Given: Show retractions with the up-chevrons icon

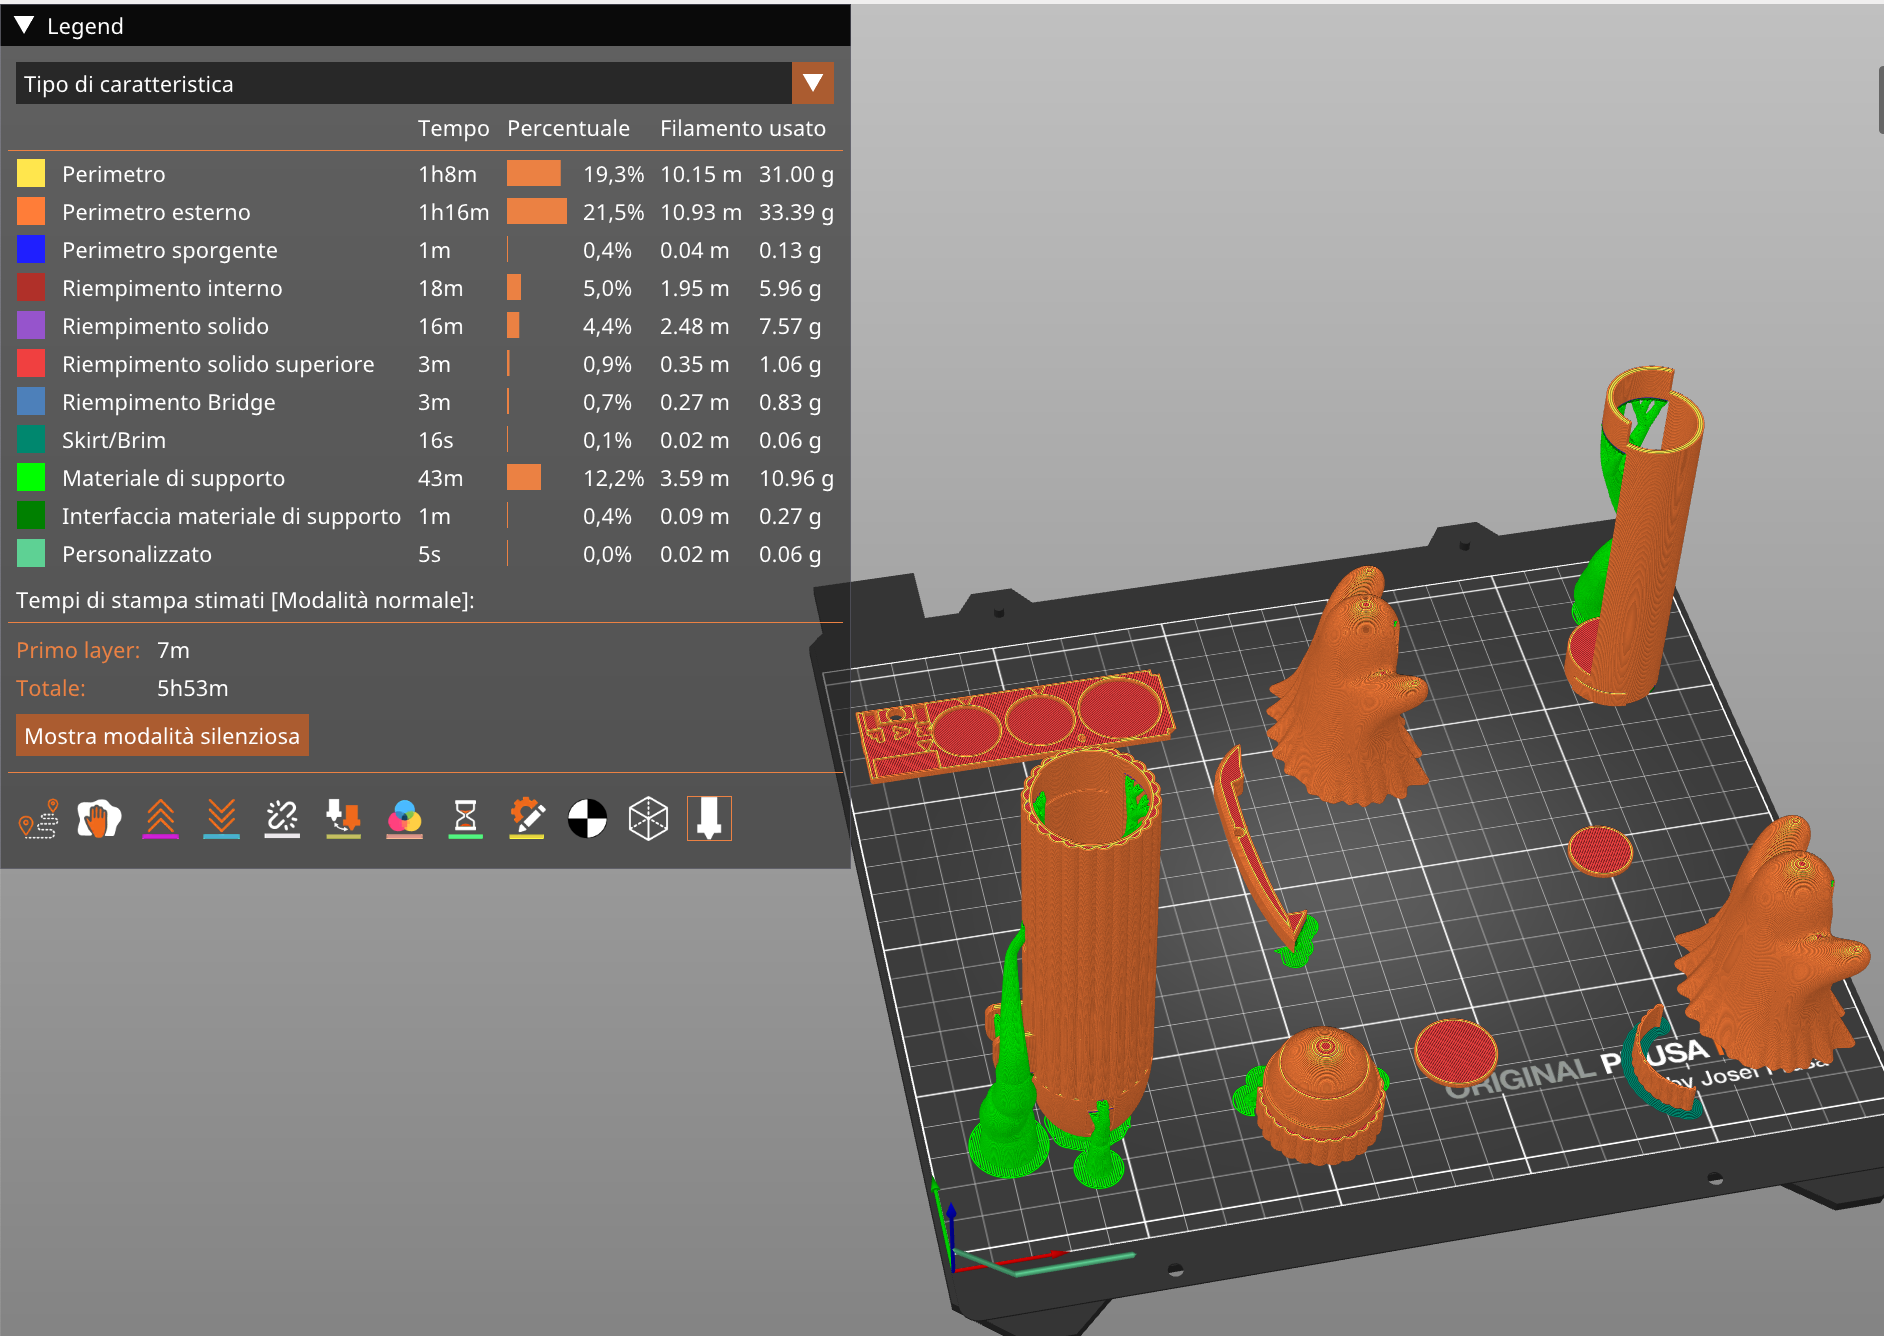Looking at the screenshot, I should (x=160, y=819).
